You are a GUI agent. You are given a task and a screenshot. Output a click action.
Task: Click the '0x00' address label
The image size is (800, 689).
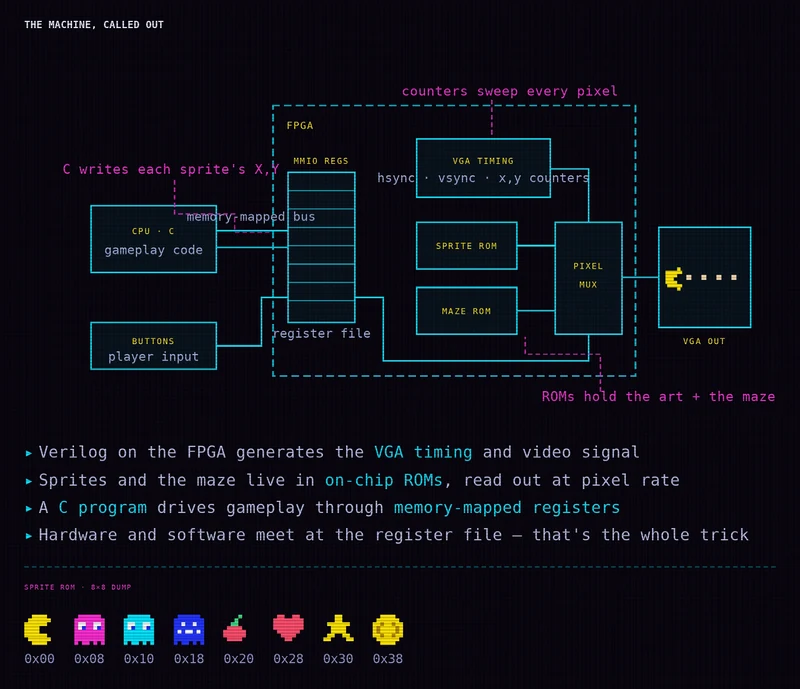[x=39, y=659]
